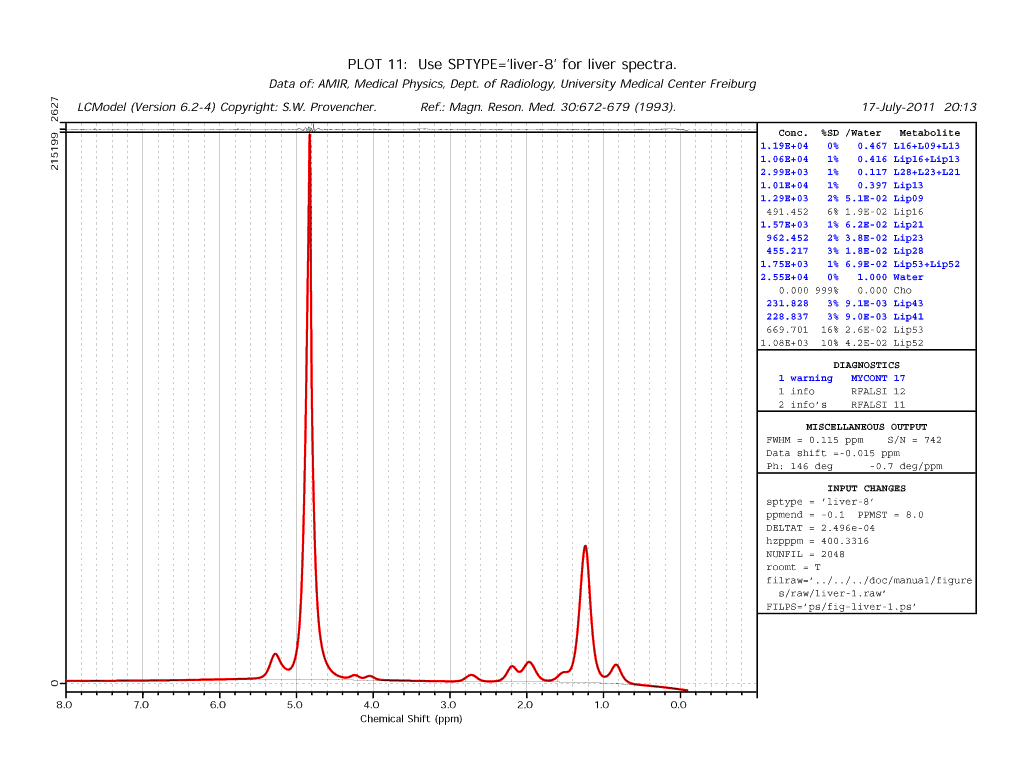Click the '%SD' column header
Viewport: 1024px width, 770px height.
[830, 133]
